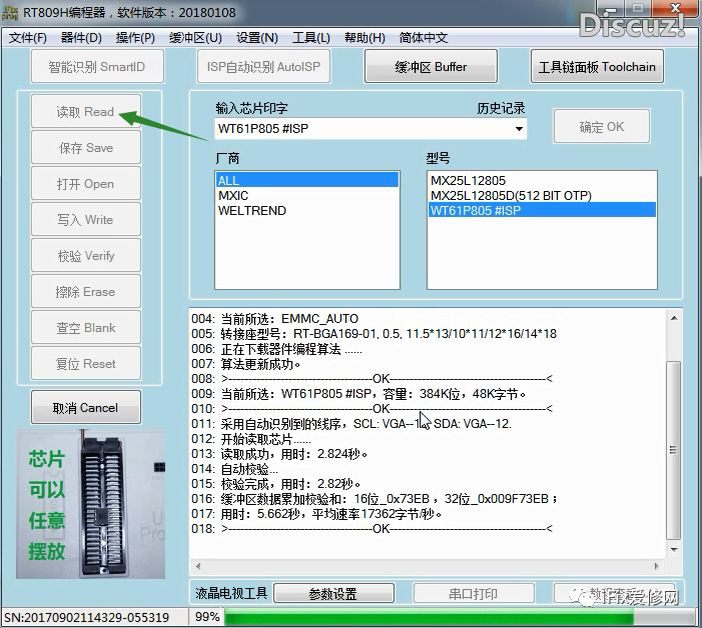
Task: Open the 缓冲区 Buffer panel
Action: (x=431, y=67)
